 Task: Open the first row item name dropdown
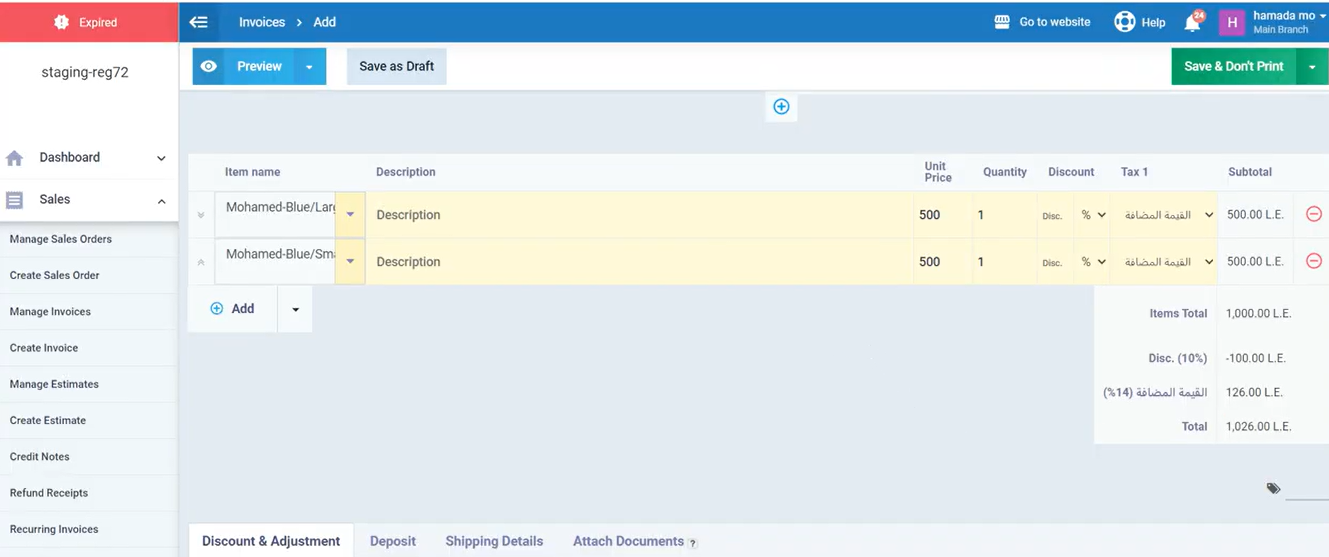click(350, 215)
